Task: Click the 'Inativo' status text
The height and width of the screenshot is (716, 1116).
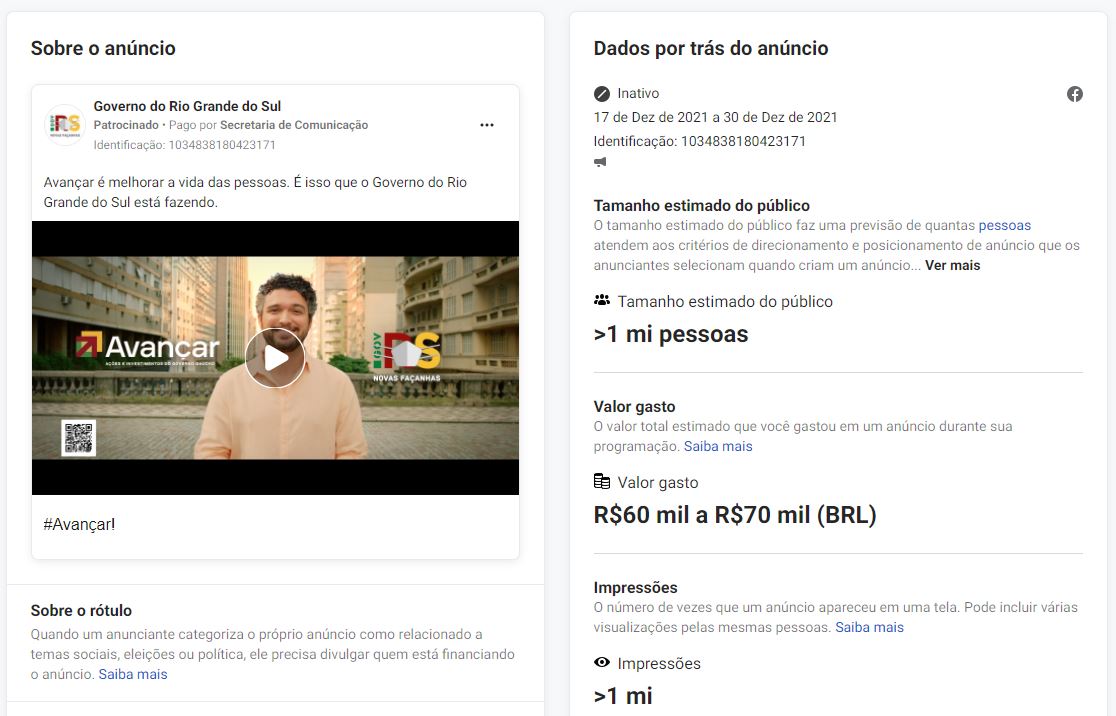Action: click(x=638, y=94)
